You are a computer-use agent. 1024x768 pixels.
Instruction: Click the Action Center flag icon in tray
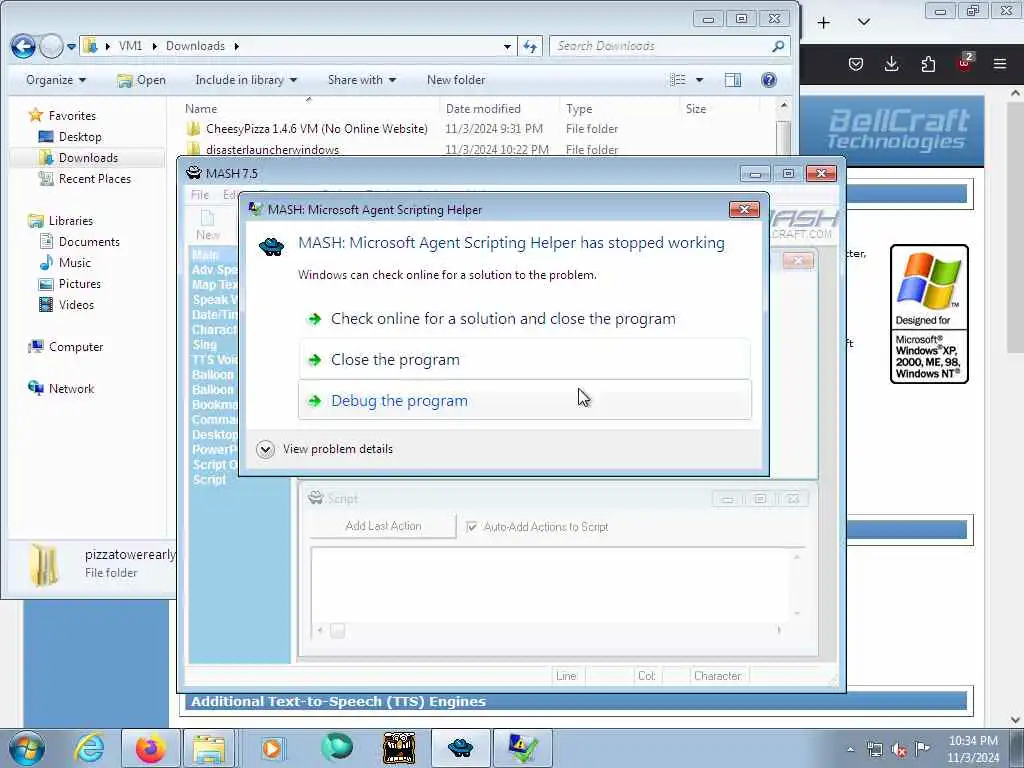922,748
